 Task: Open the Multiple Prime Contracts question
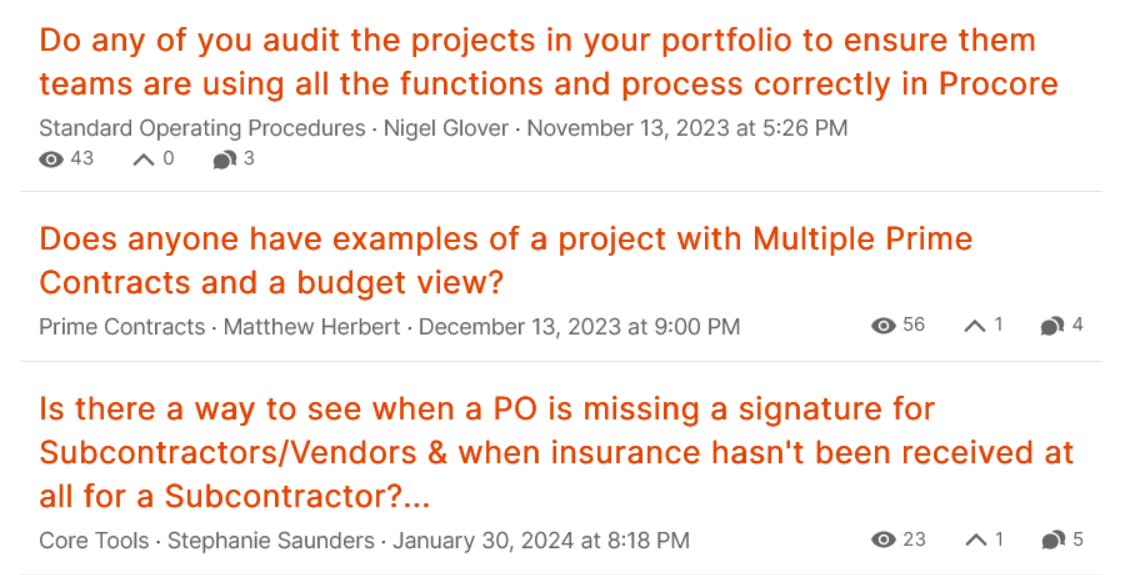[505, 260]
